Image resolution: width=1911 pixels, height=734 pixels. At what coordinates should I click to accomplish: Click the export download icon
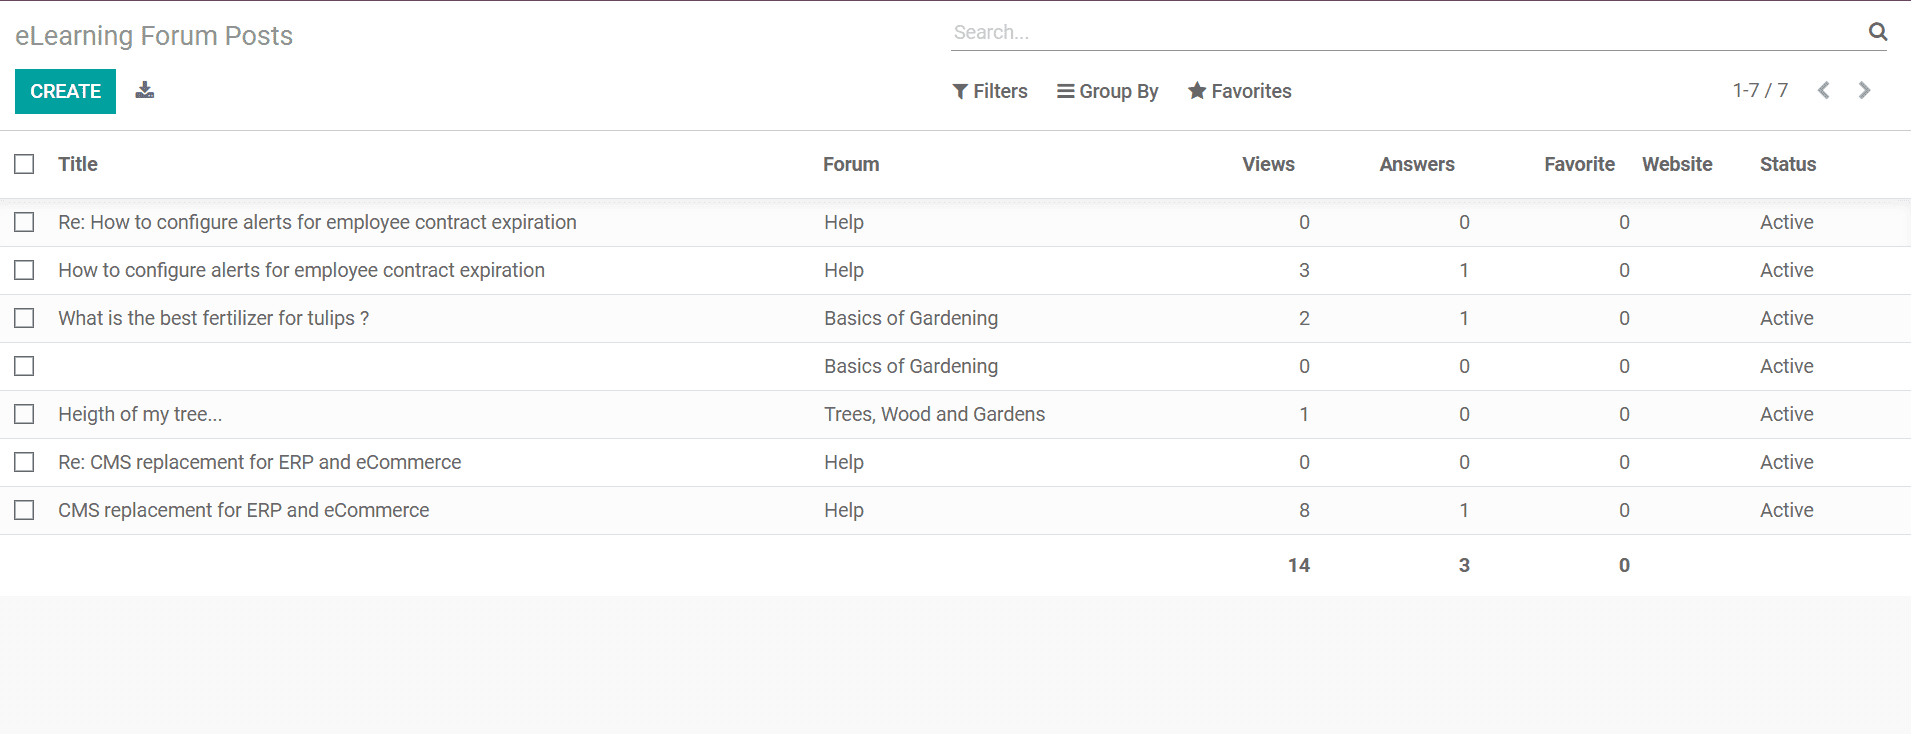[145, 90]
